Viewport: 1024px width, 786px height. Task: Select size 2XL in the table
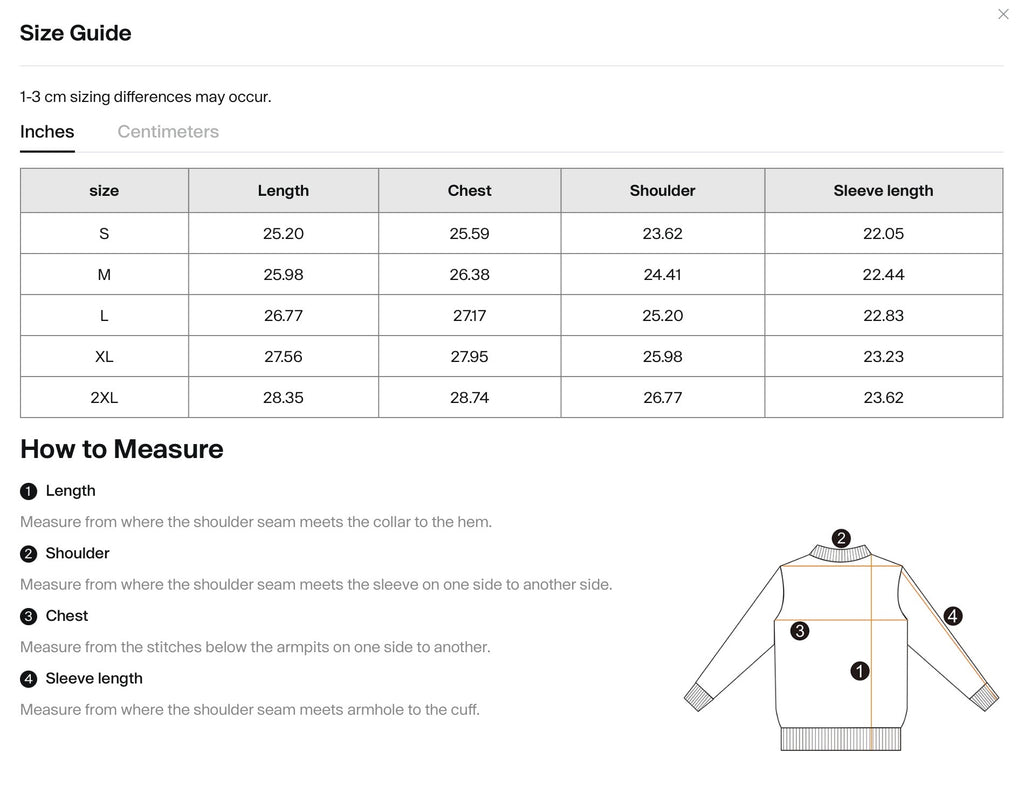click(104, 397)
